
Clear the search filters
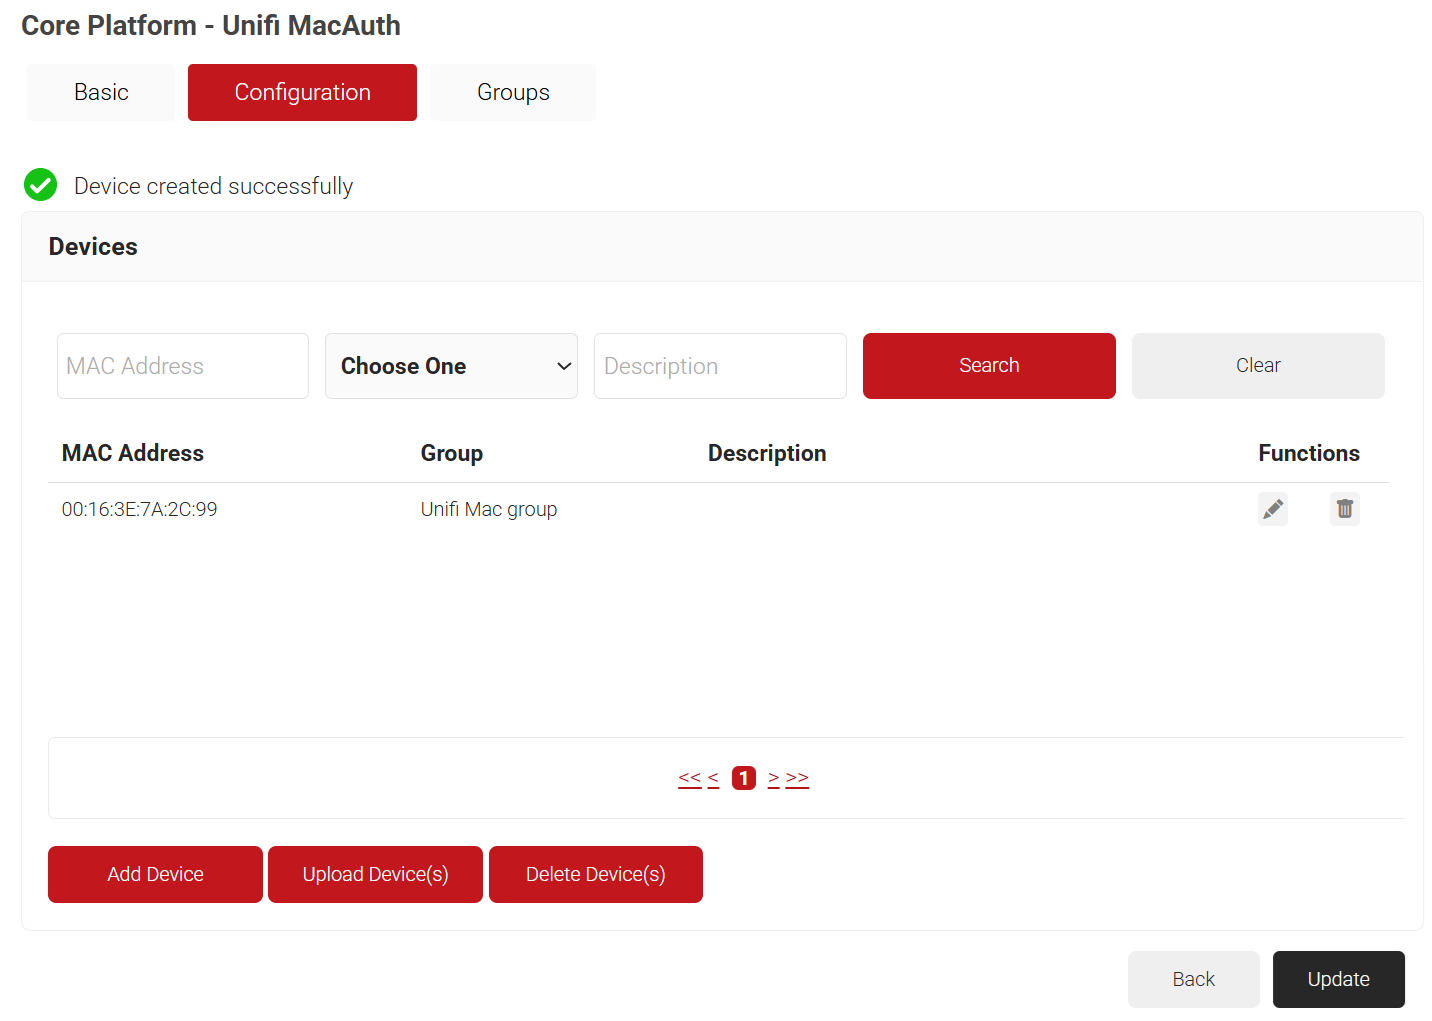(x=1257, y=366)
